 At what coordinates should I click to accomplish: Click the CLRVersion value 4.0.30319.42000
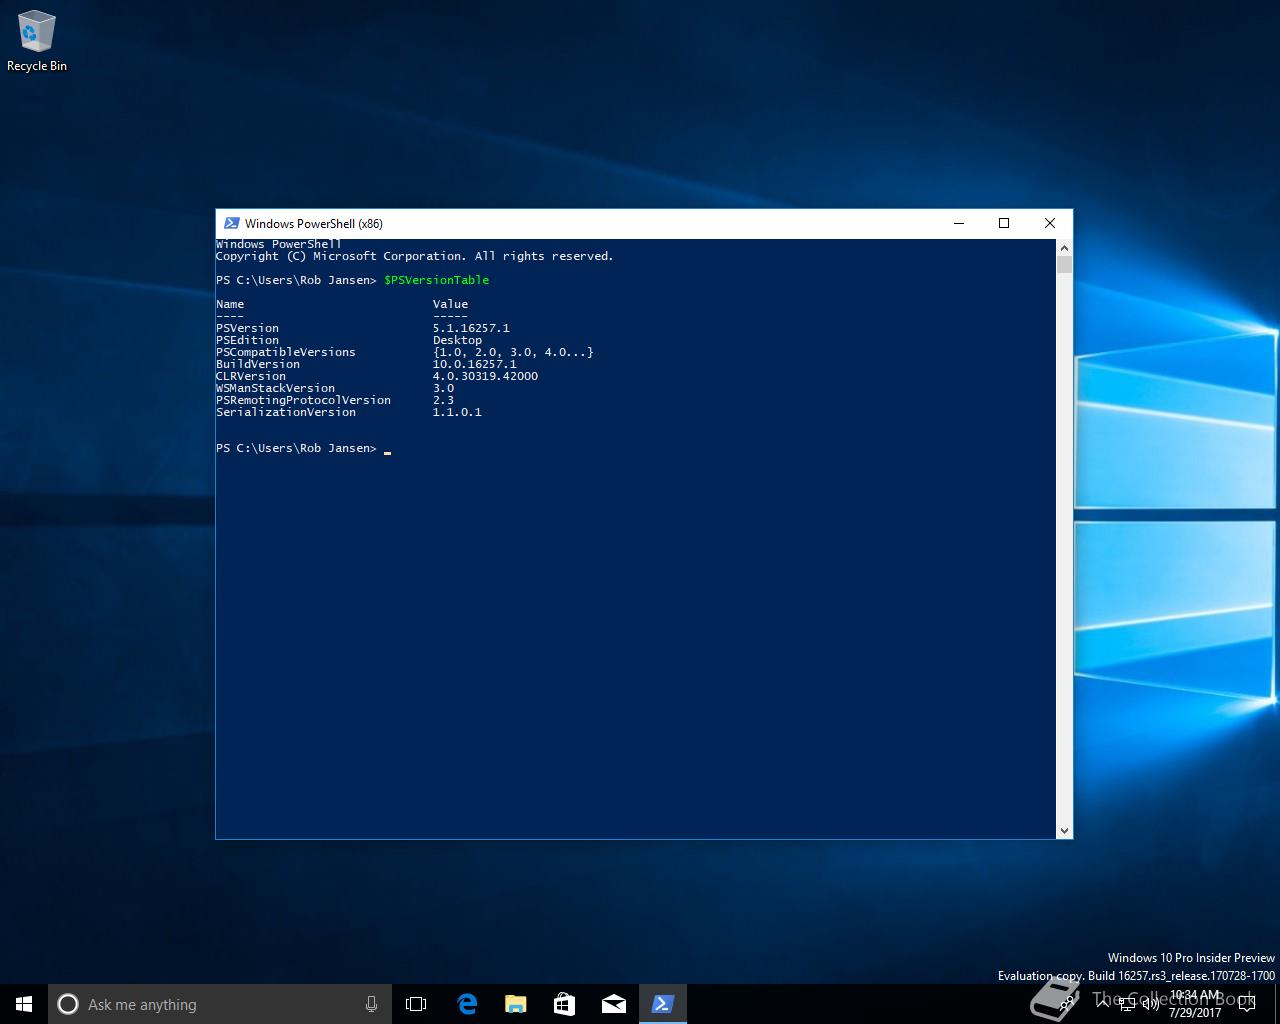(485, 376)
